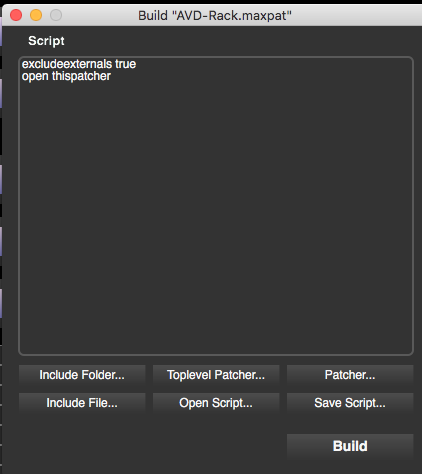The width and height of the screenshot is (422, 474).
Task: Click empty area of Script text box
Action: tap(216, 217)
